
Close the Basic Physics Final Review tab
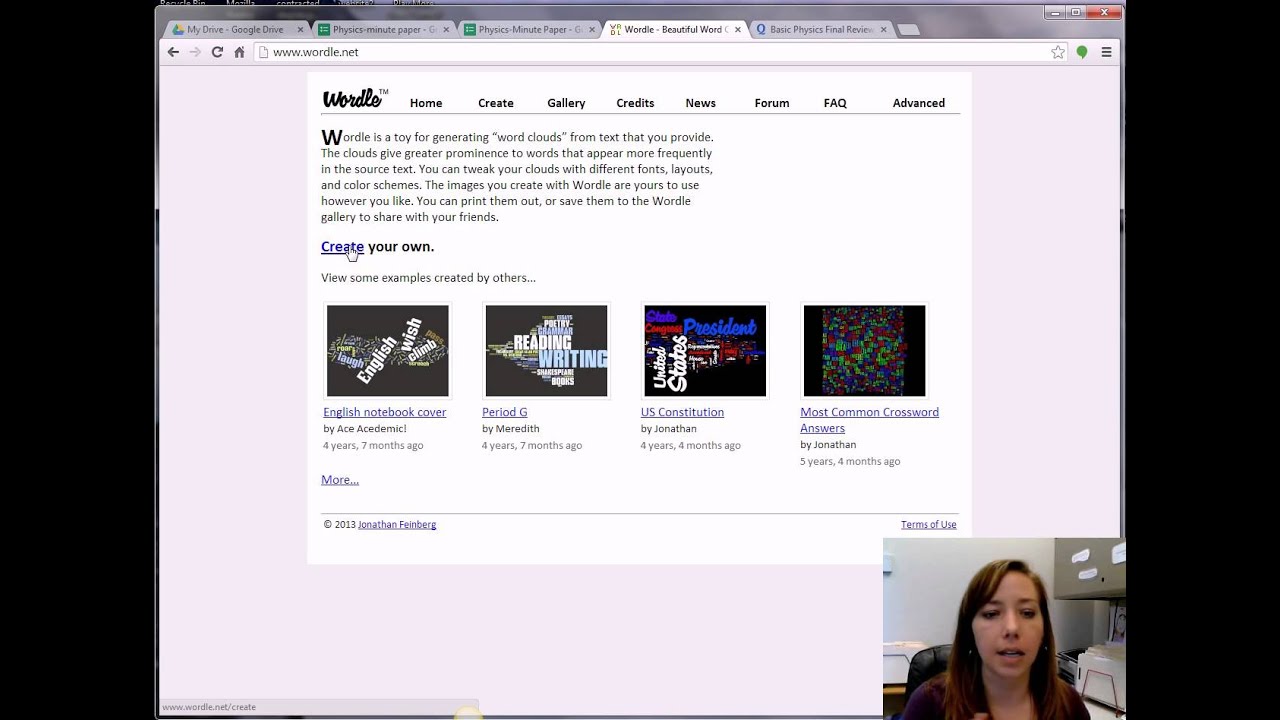(884, 30)
